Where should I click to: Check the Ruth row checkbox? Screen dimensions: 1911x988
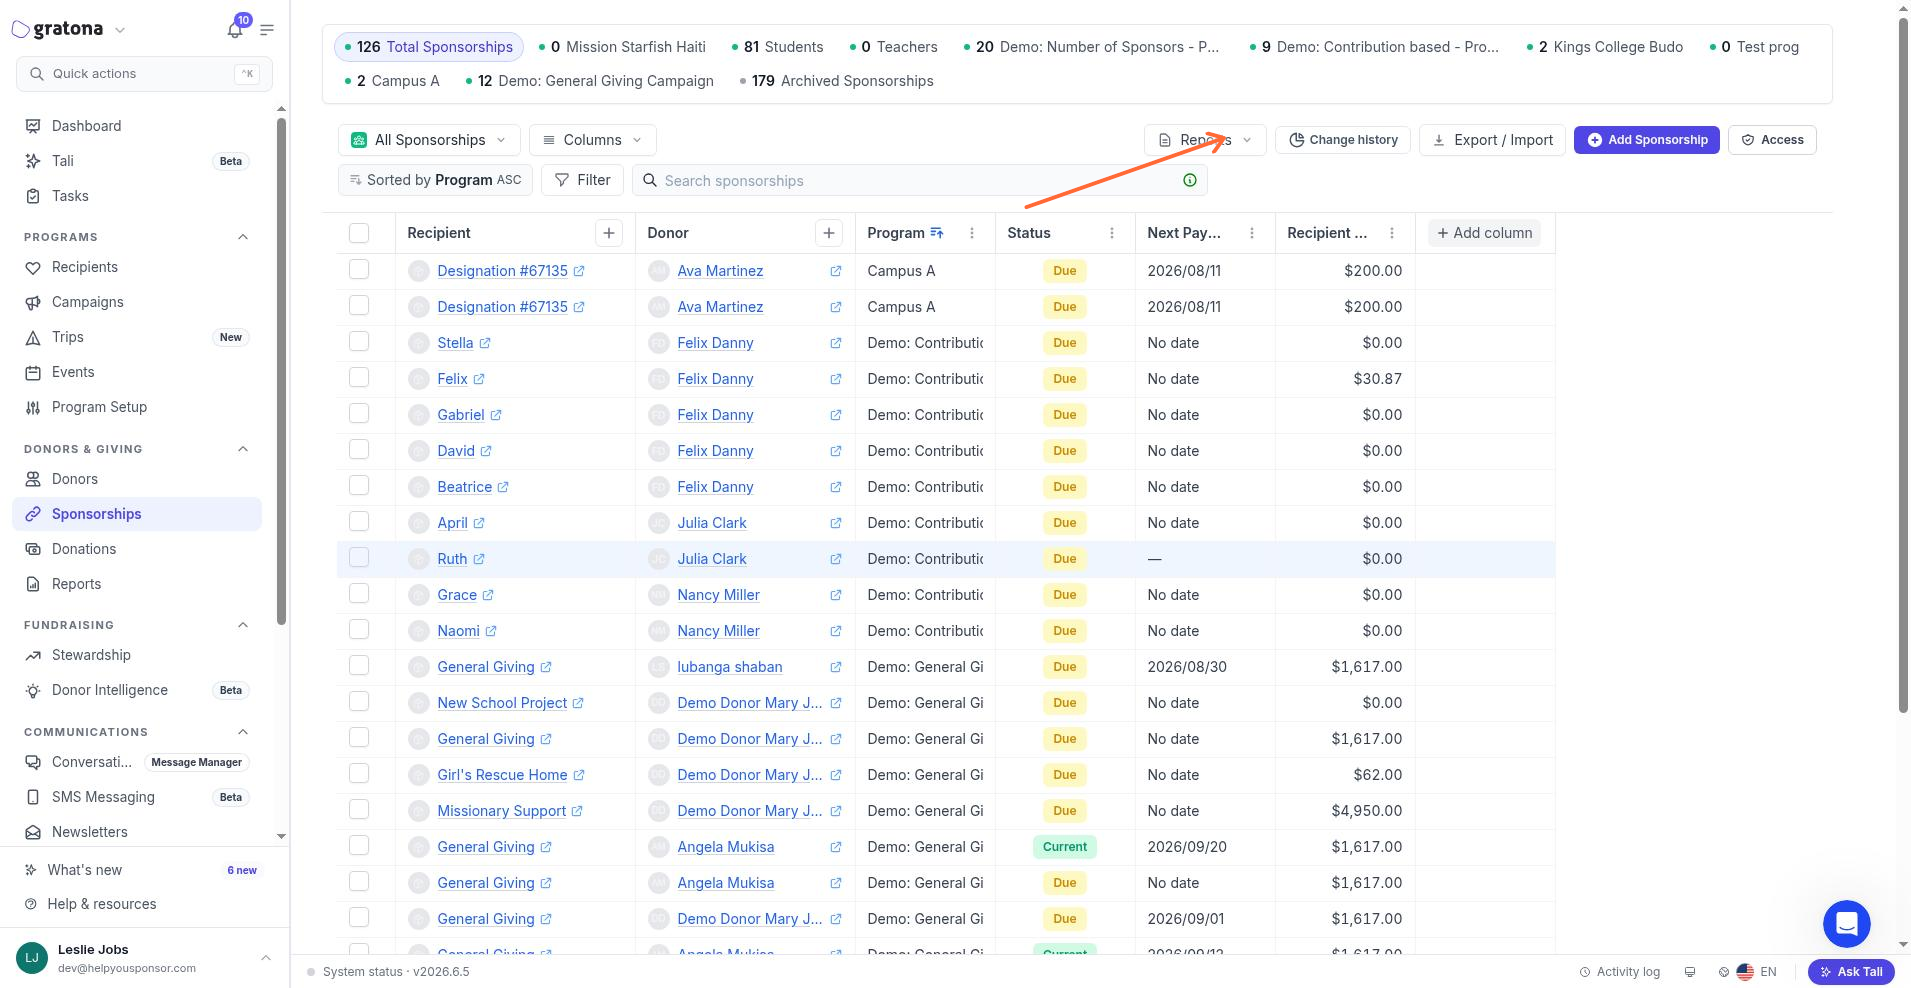click(x=359, y=557)
